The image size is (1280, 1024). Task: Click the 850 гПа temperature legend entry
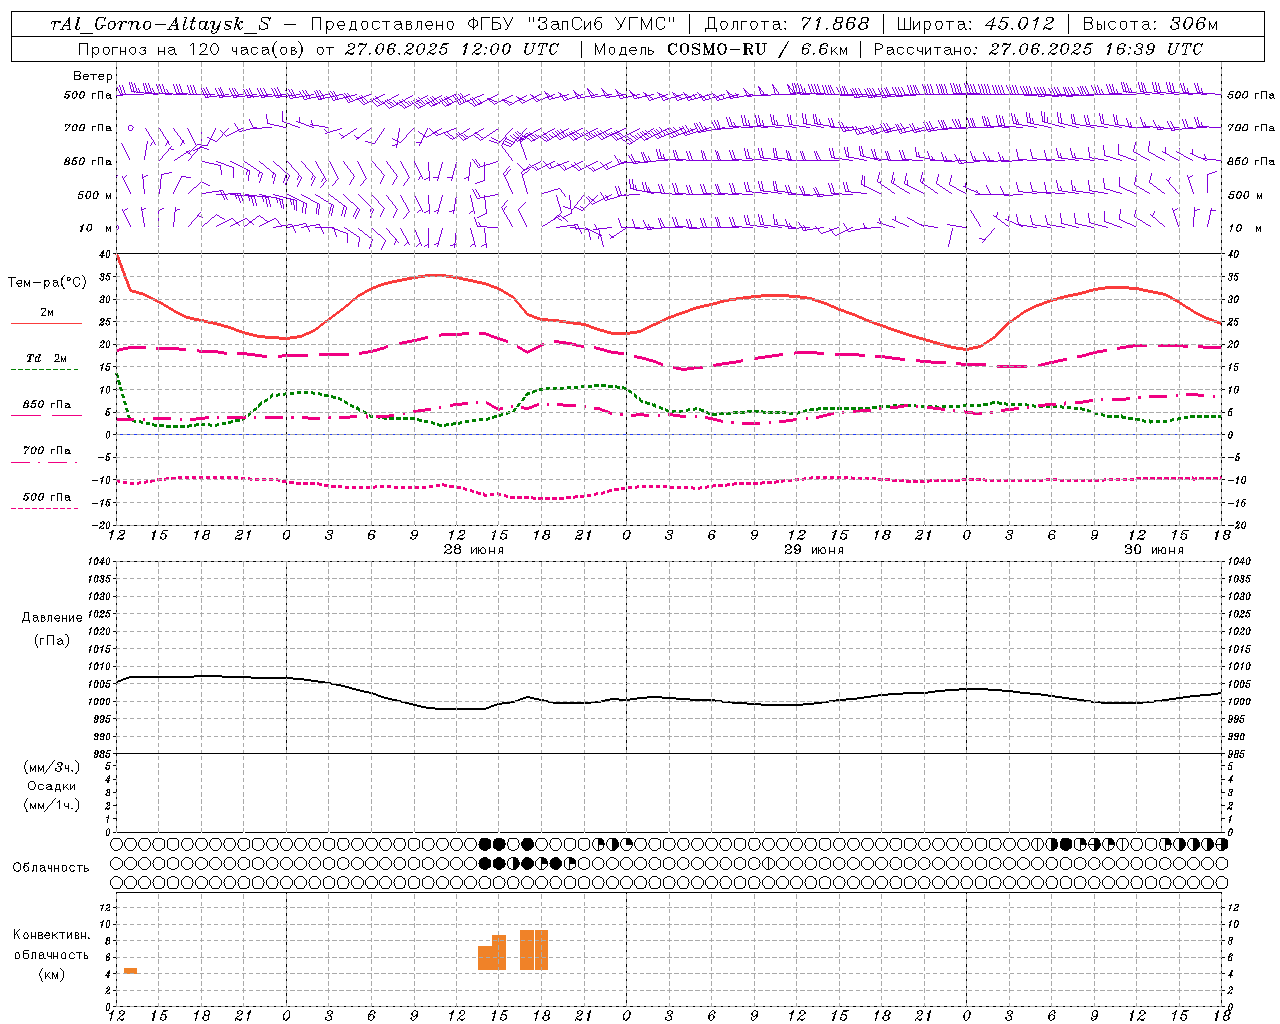[46, 405]
